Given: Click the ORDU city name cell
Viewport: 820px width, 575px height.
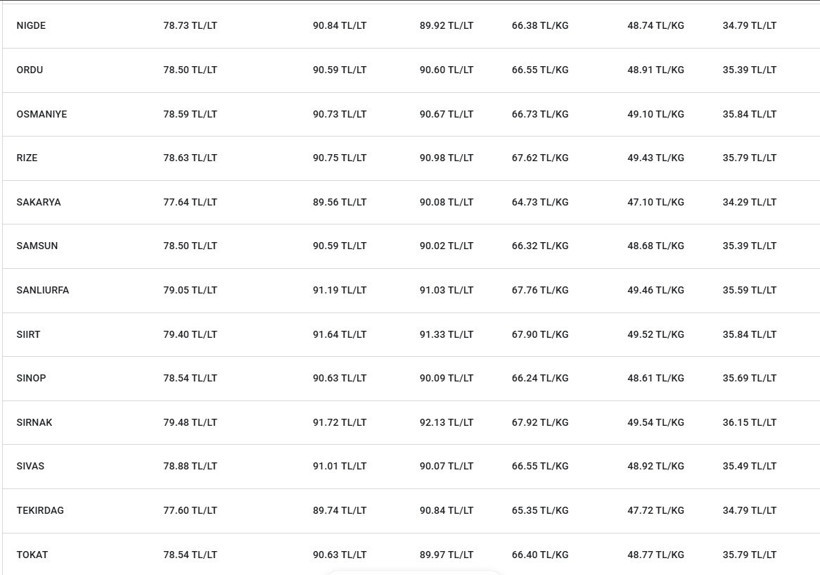Looking at the screenshot, I should (x=30, y=70).
